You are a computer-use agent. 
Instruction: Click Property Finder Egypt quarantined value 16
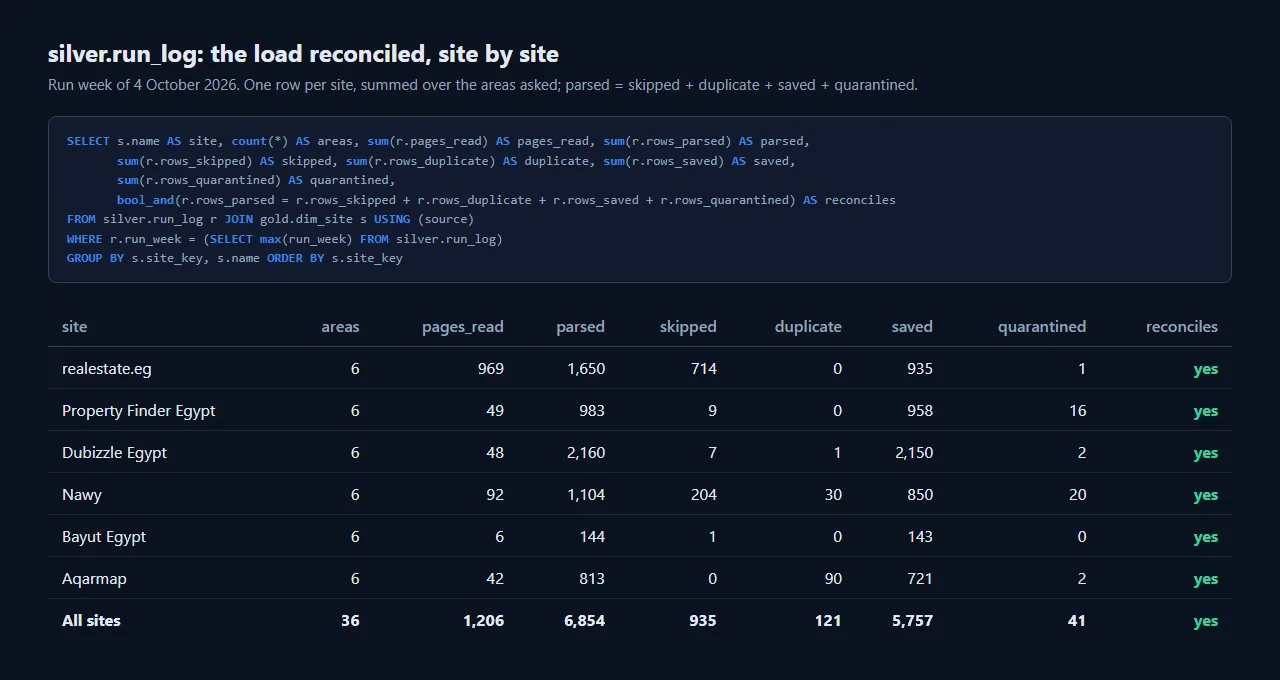tap(1077, 411)
